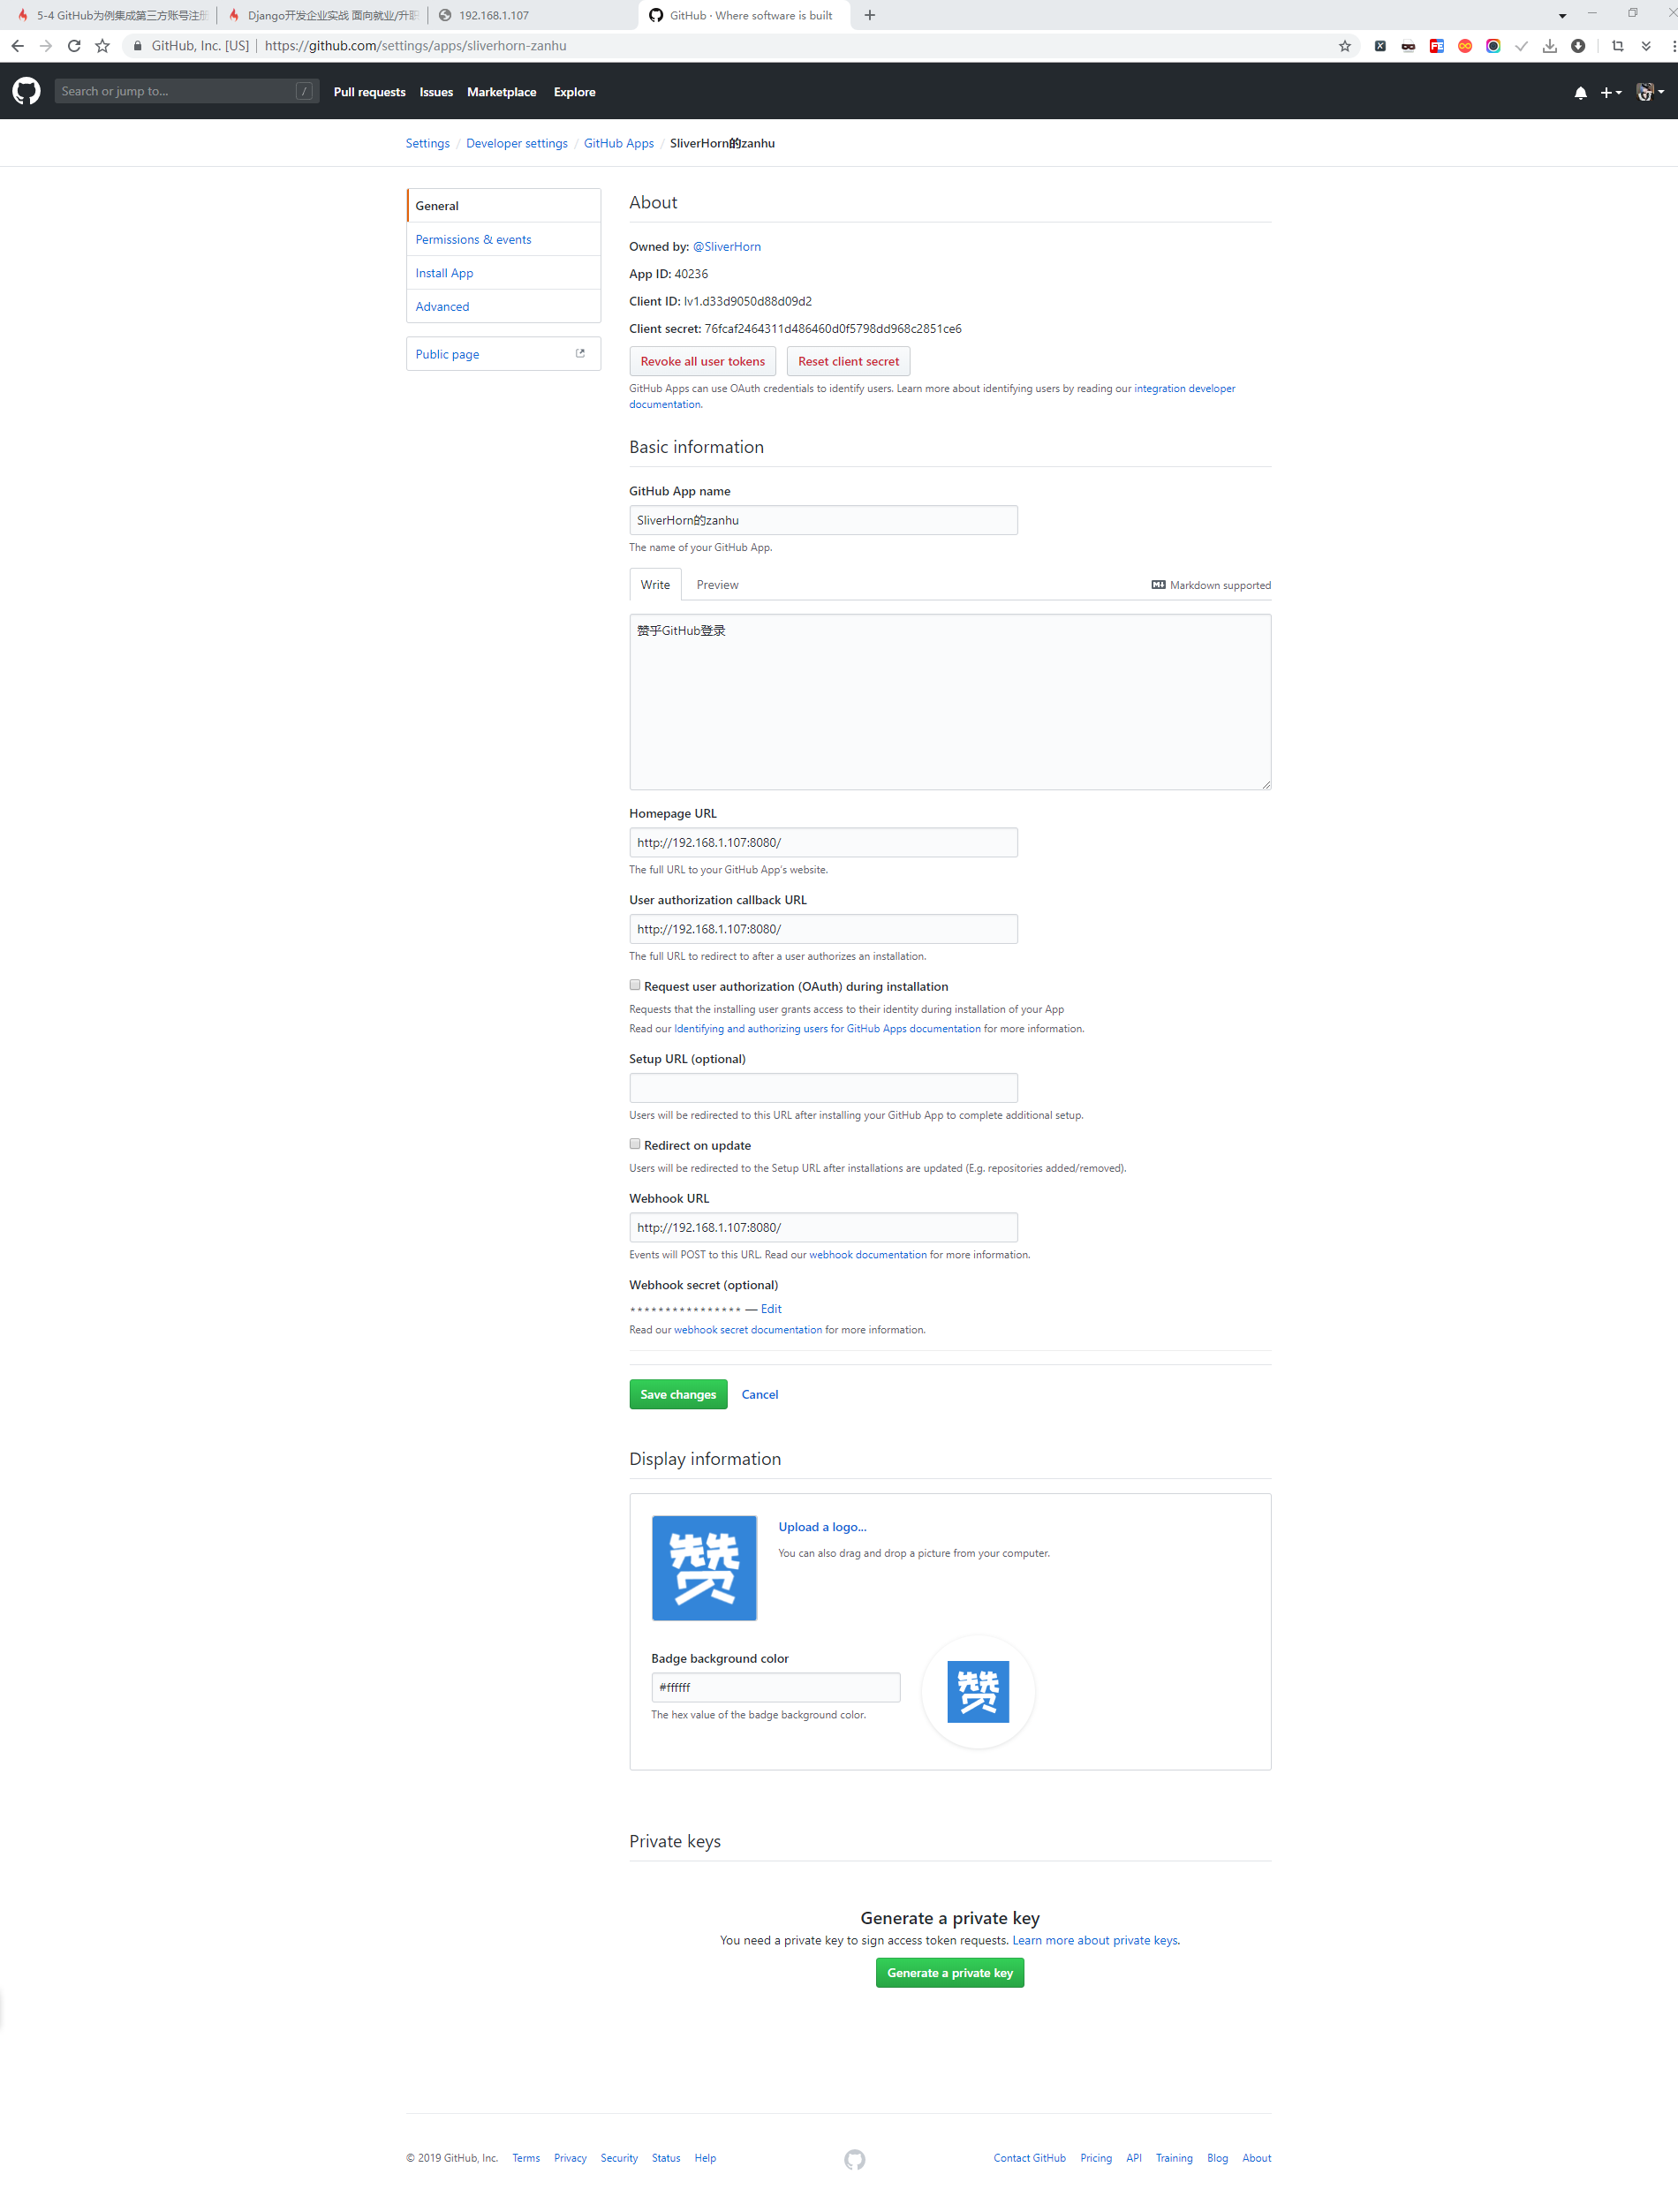Viewport: 1678px width, 2212px height.
Task: Go to Developer settings breadcrumb
Action: point(516,143)
